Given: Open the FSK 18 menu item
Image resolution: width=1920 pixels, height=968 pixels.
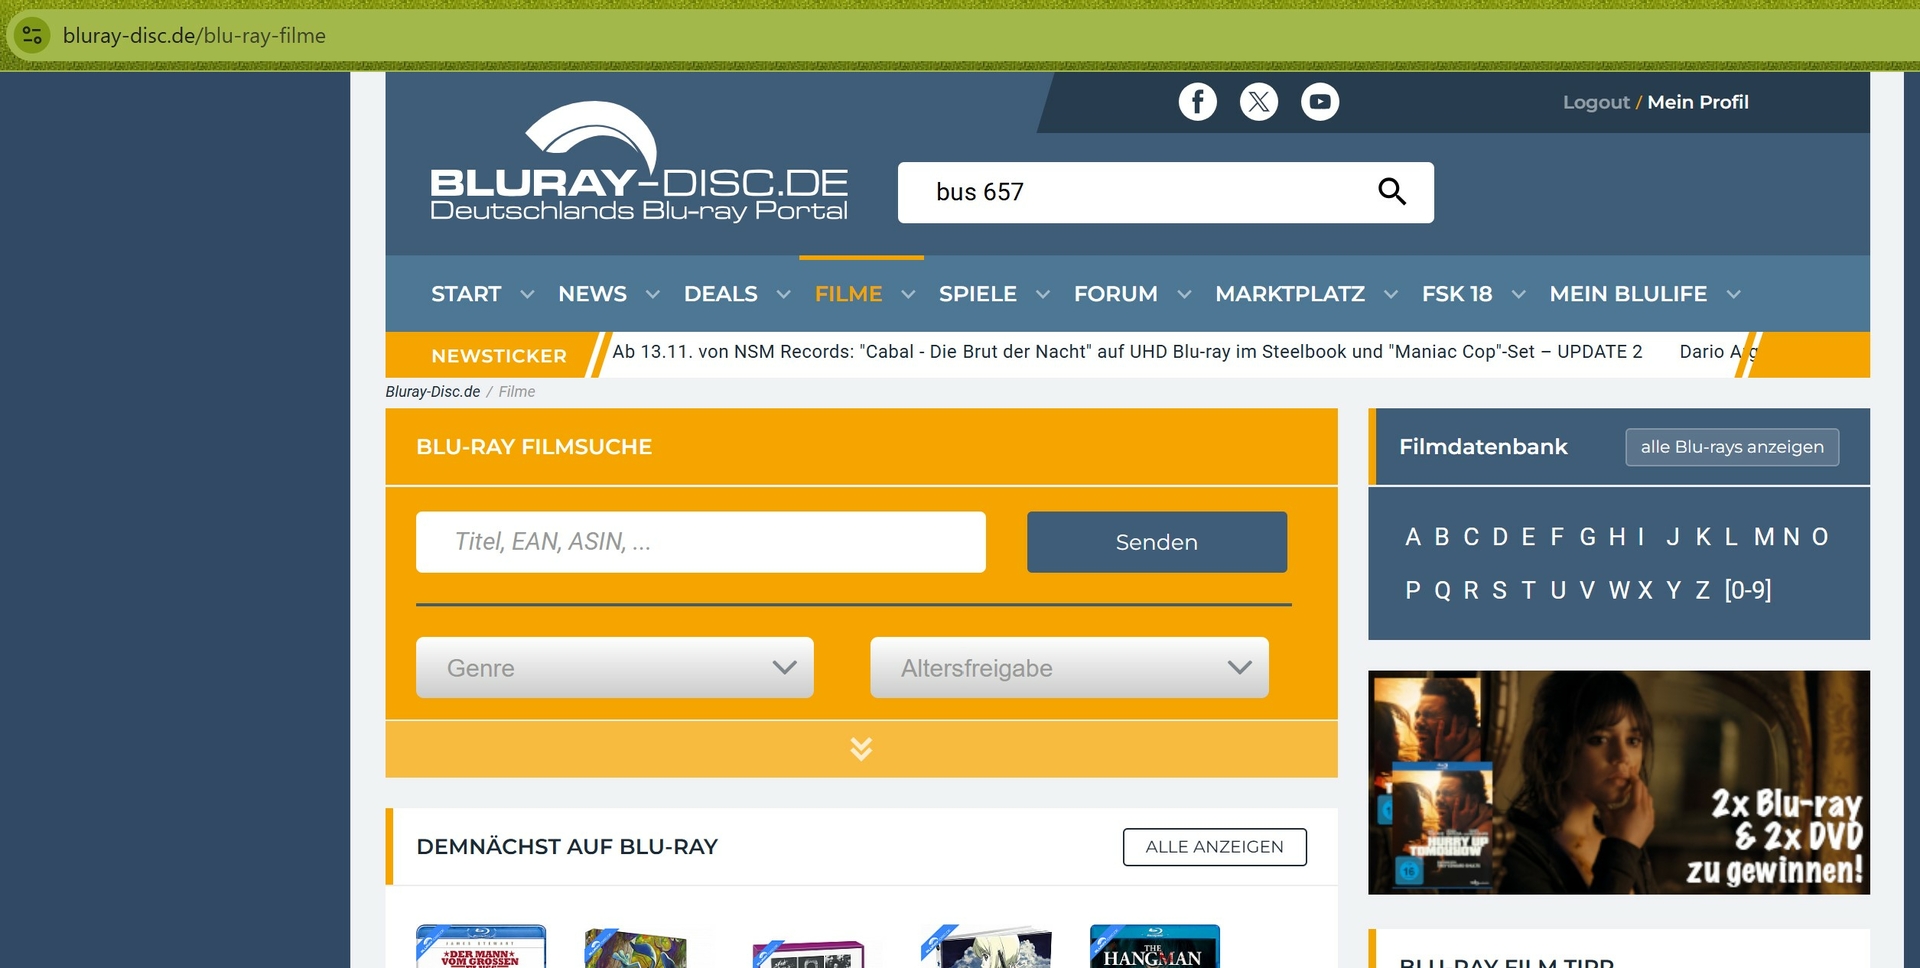Looking at the screenshot, I should coord(1456,294).
